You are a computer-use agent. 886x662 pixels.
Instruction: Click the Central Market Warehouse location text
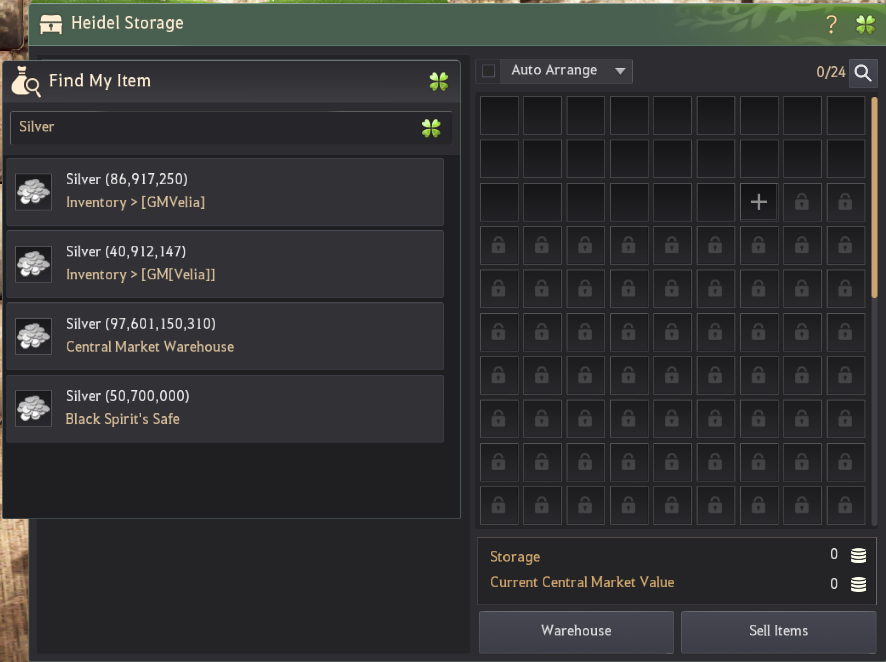[x=150, y=347]
